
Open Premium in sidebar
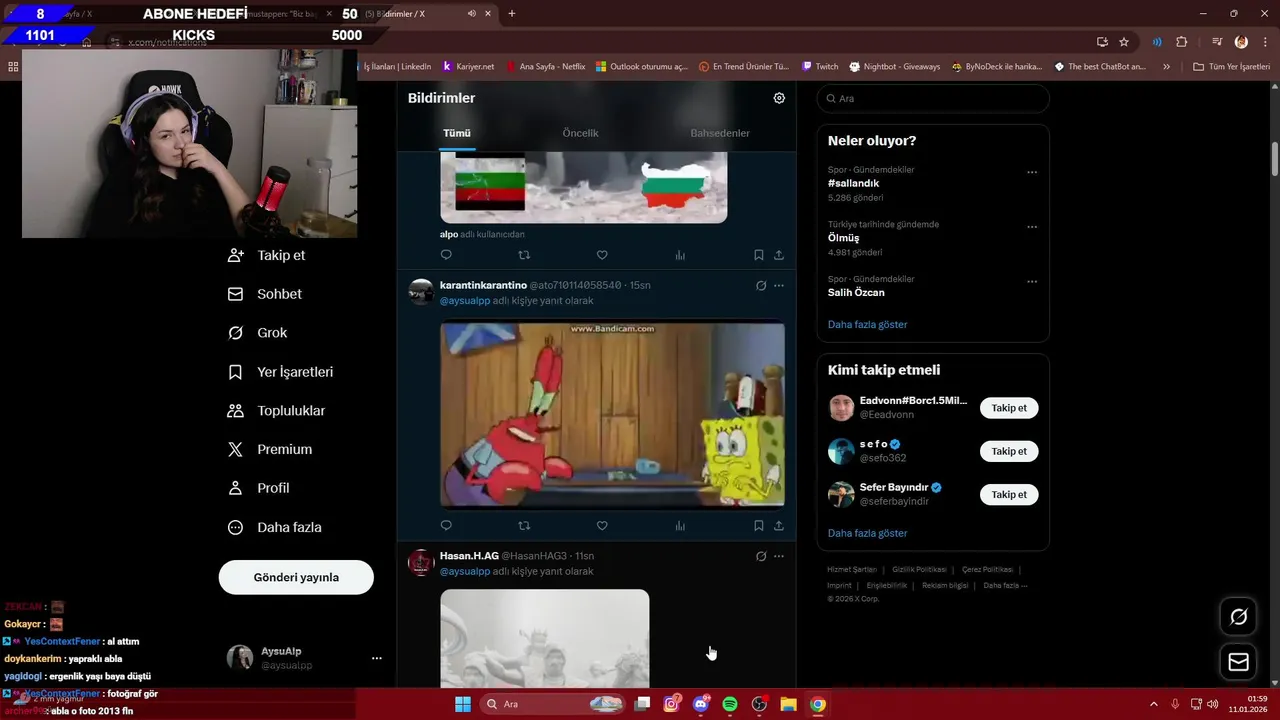270,450
